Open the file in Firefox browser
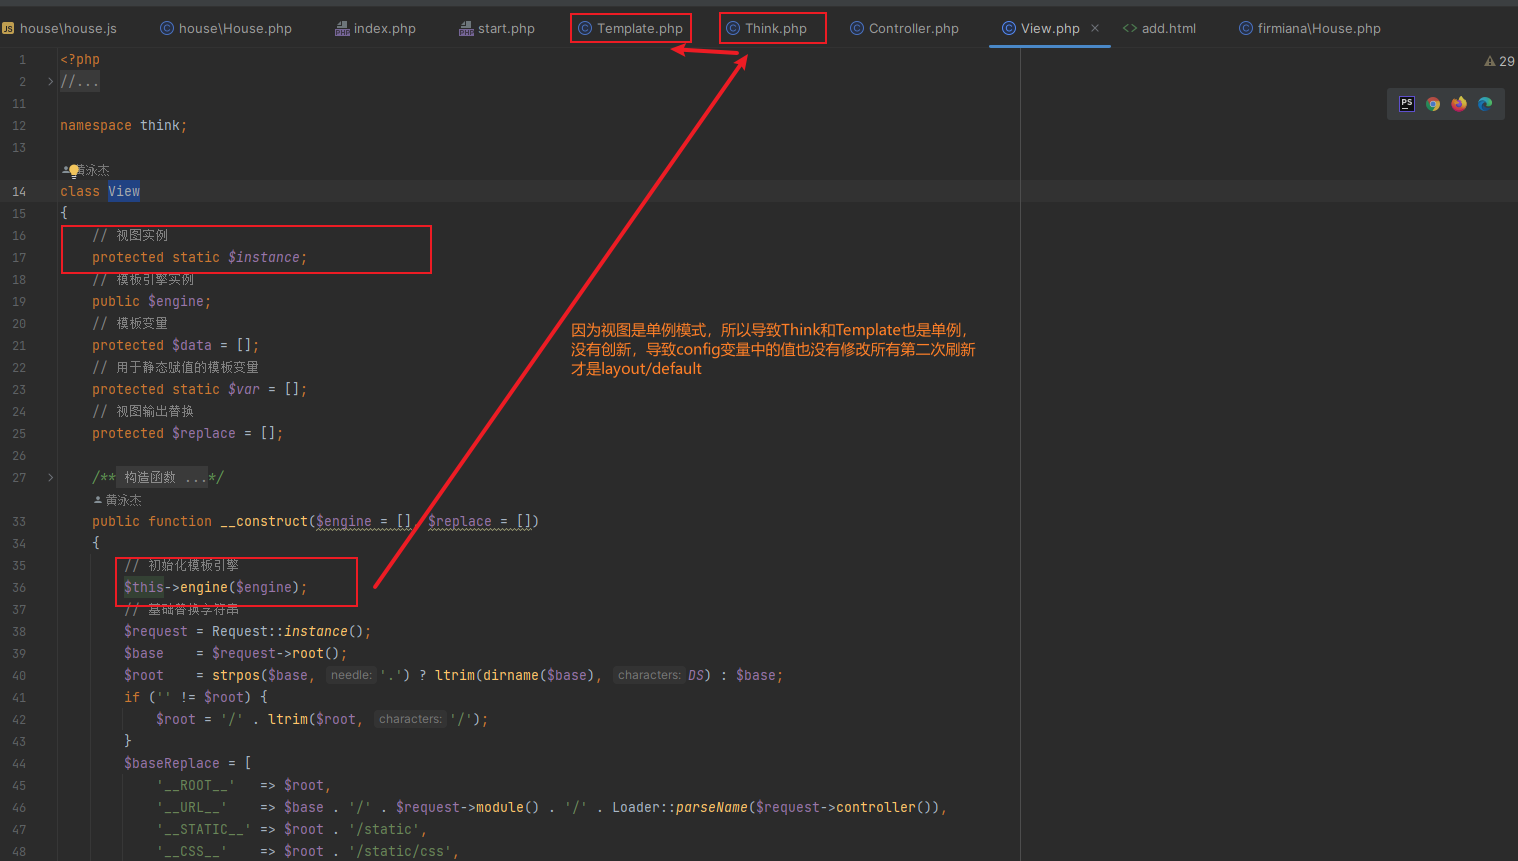Viewport: 1518px width, 861px height. [1459, 103]
